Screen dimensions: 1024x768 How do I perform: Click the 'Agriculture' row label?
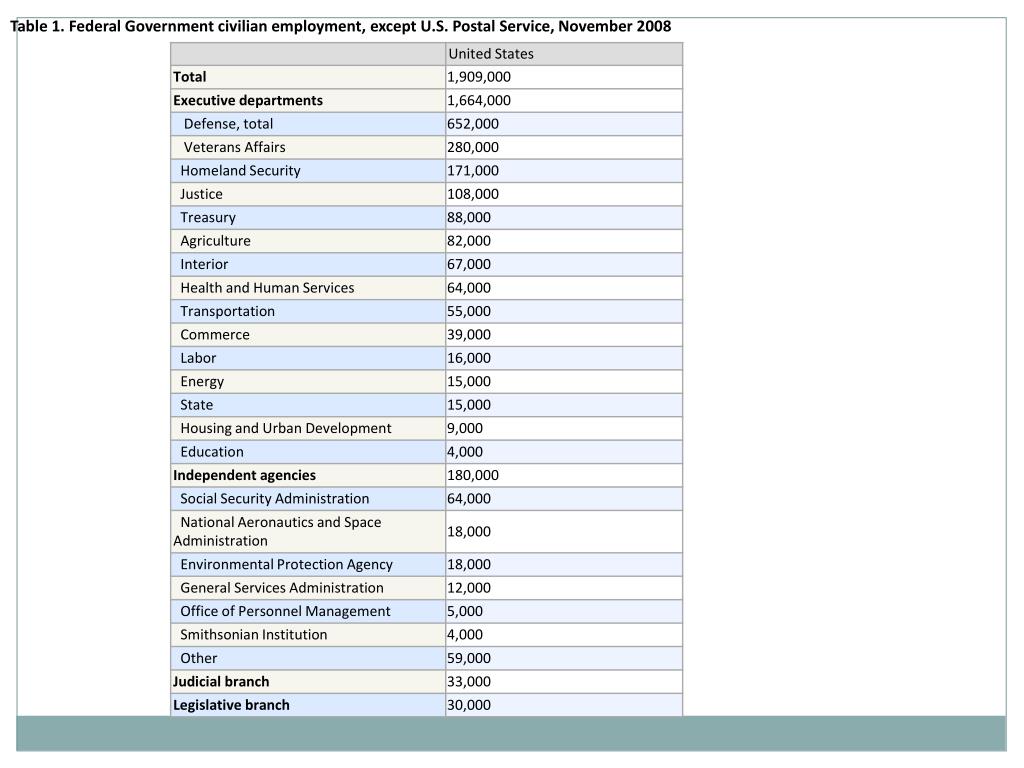point(216,242)
